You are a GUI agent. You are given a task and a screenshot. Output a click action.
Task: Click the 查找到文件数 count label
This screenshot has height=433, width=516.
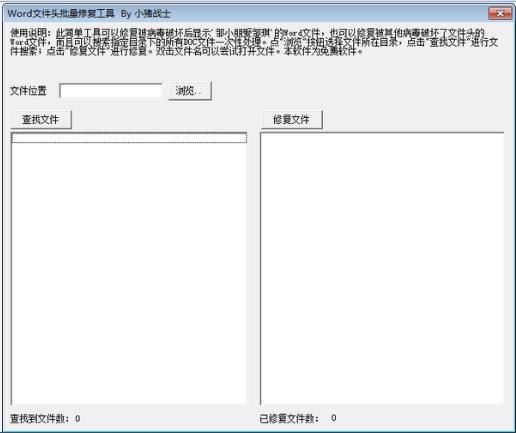pyautogui.click(x=45, y=418)
